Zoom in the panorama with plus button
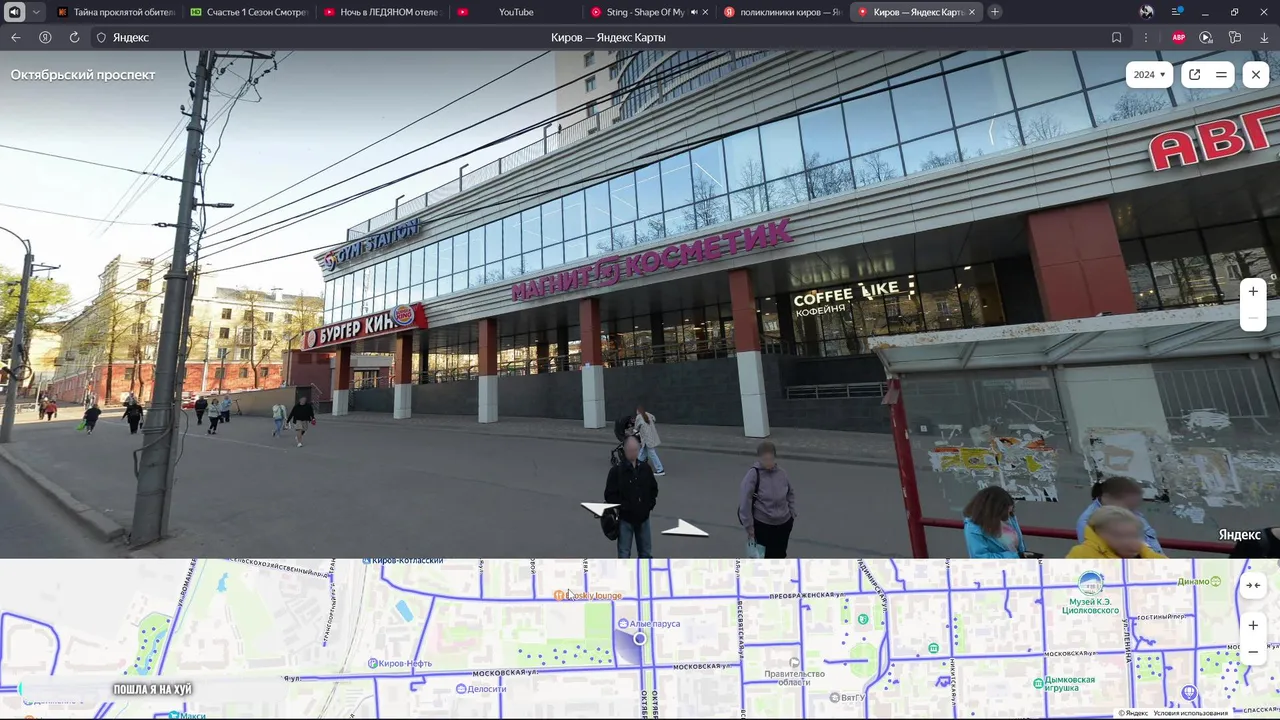This screenshot has width=1280, height=720. pyautogui.click(x=1253, y=291)
